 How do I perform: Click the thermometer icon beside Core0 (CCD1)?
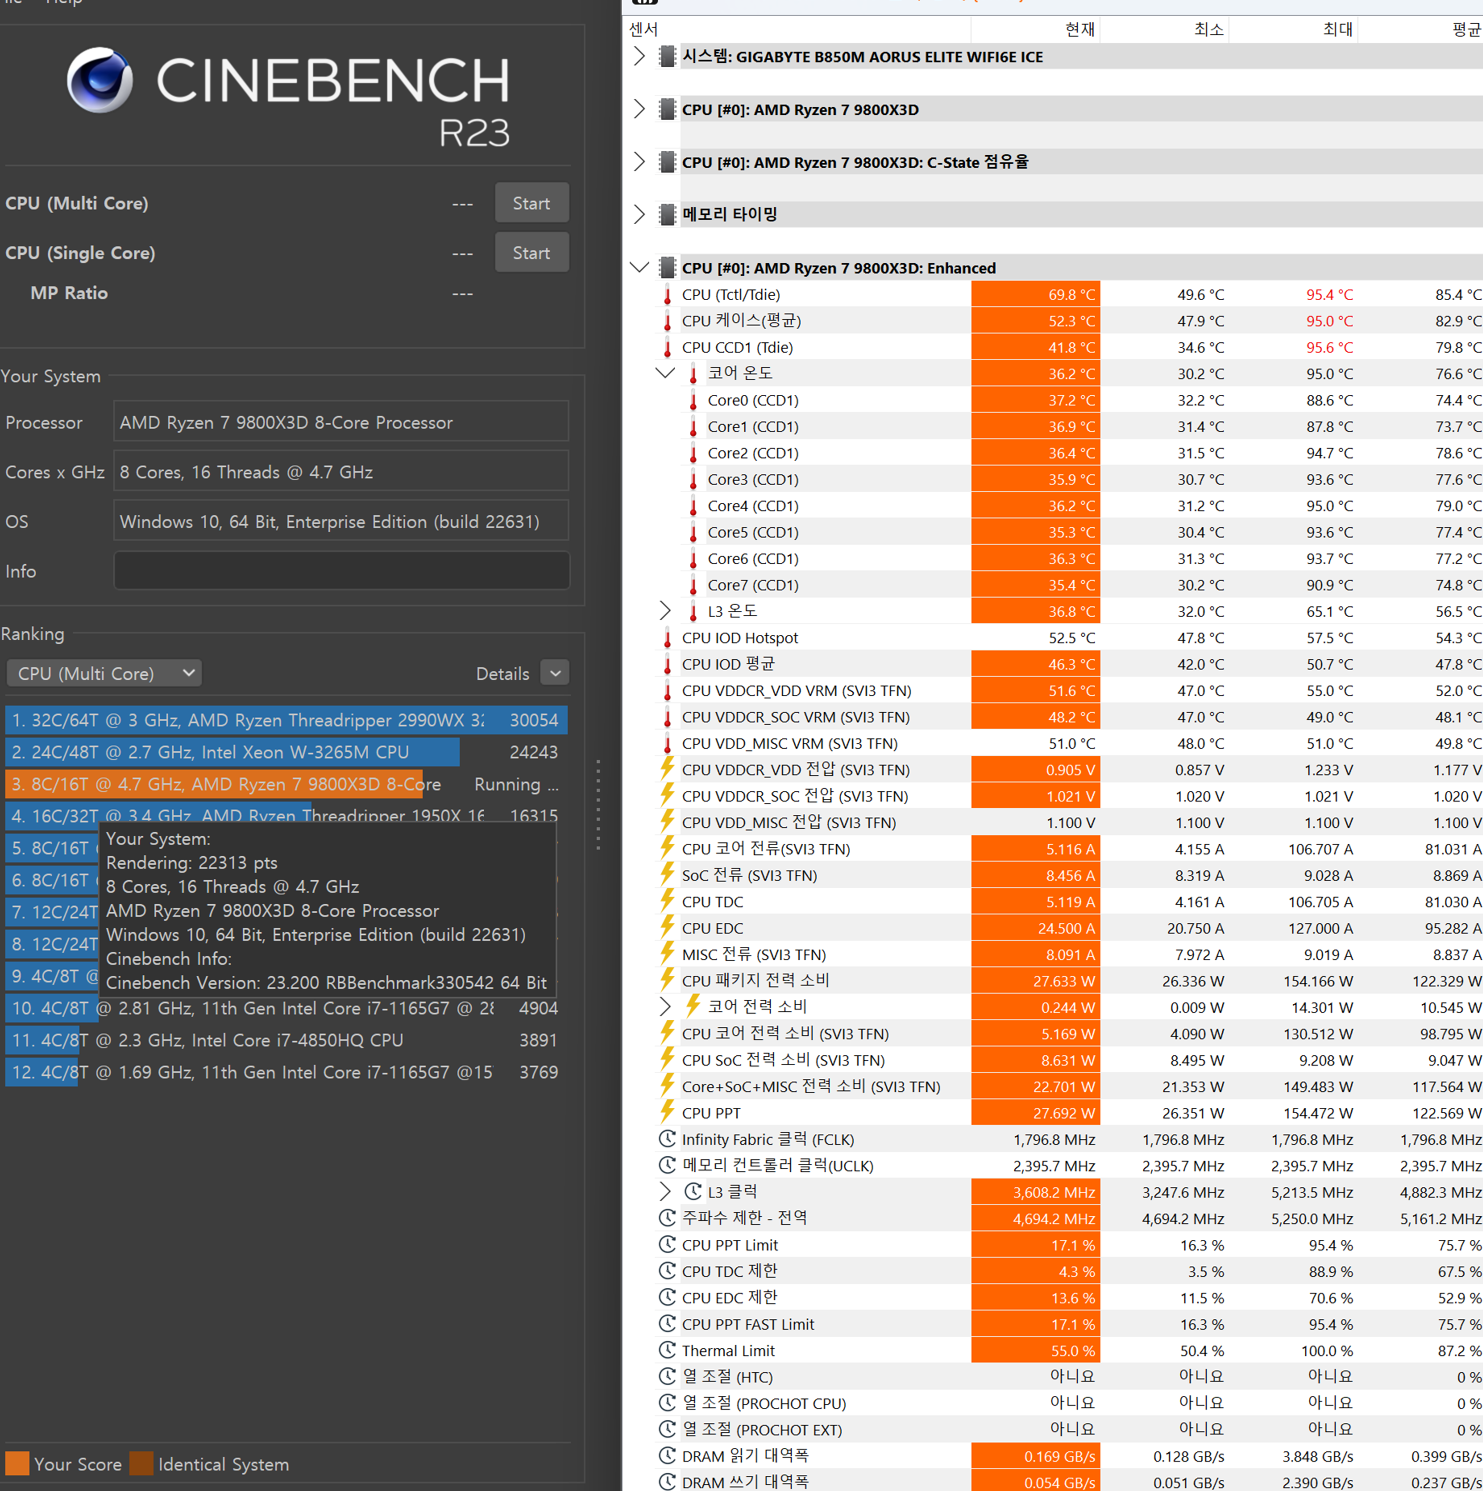tap(693, 400)
